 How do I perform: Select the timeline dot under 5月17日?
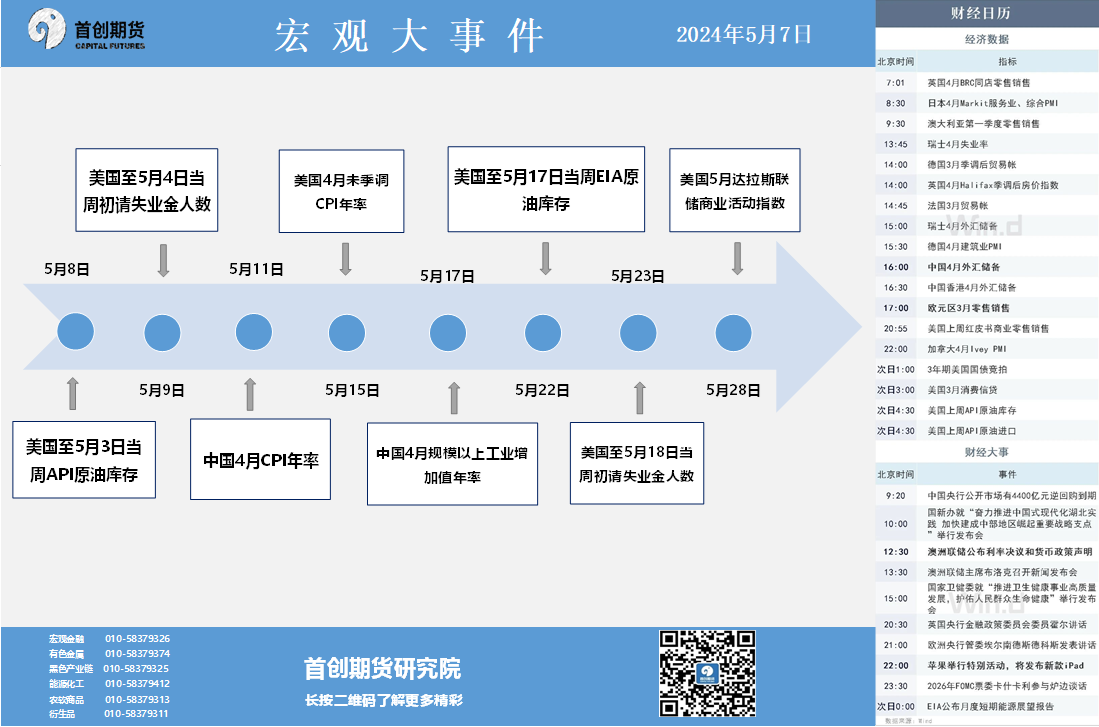coord(448,332)
